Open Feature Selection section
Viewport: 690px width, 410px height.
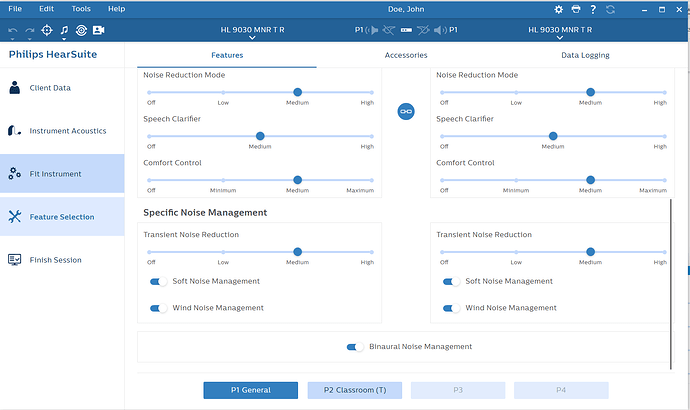[62, 216]
